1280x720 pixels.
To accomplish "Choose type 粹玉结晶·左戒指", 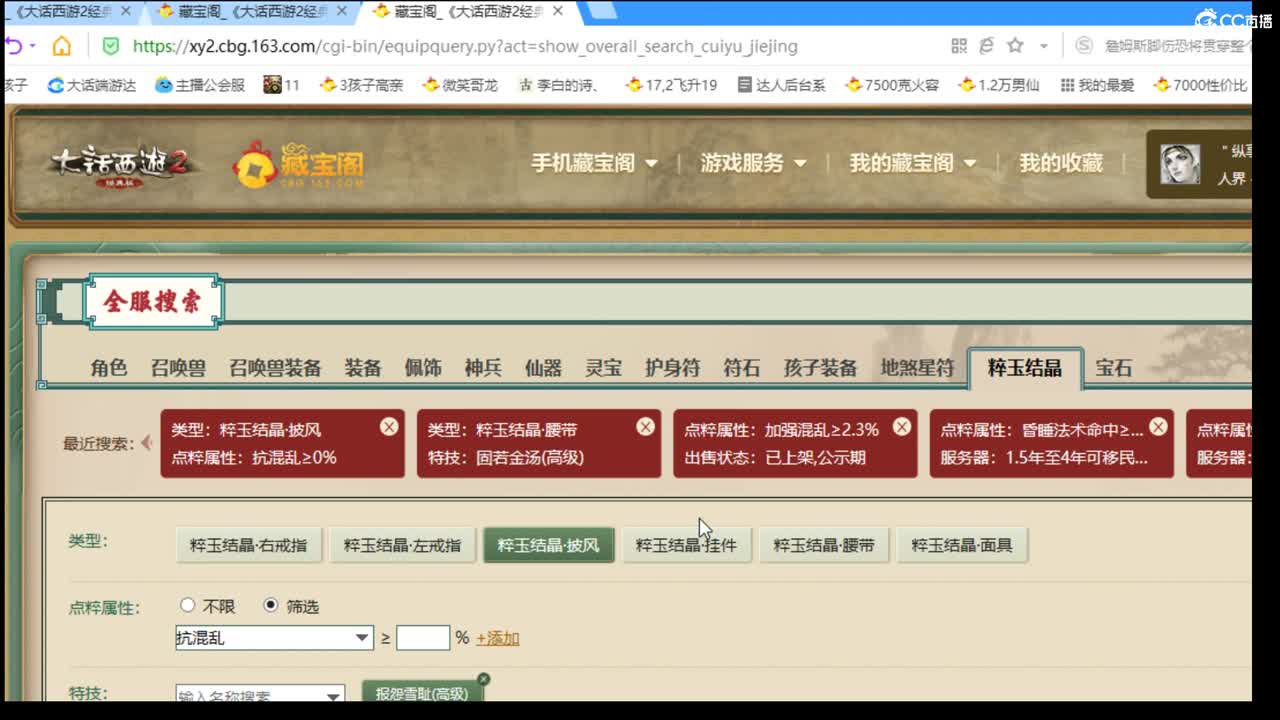I will tap(402, 545).
